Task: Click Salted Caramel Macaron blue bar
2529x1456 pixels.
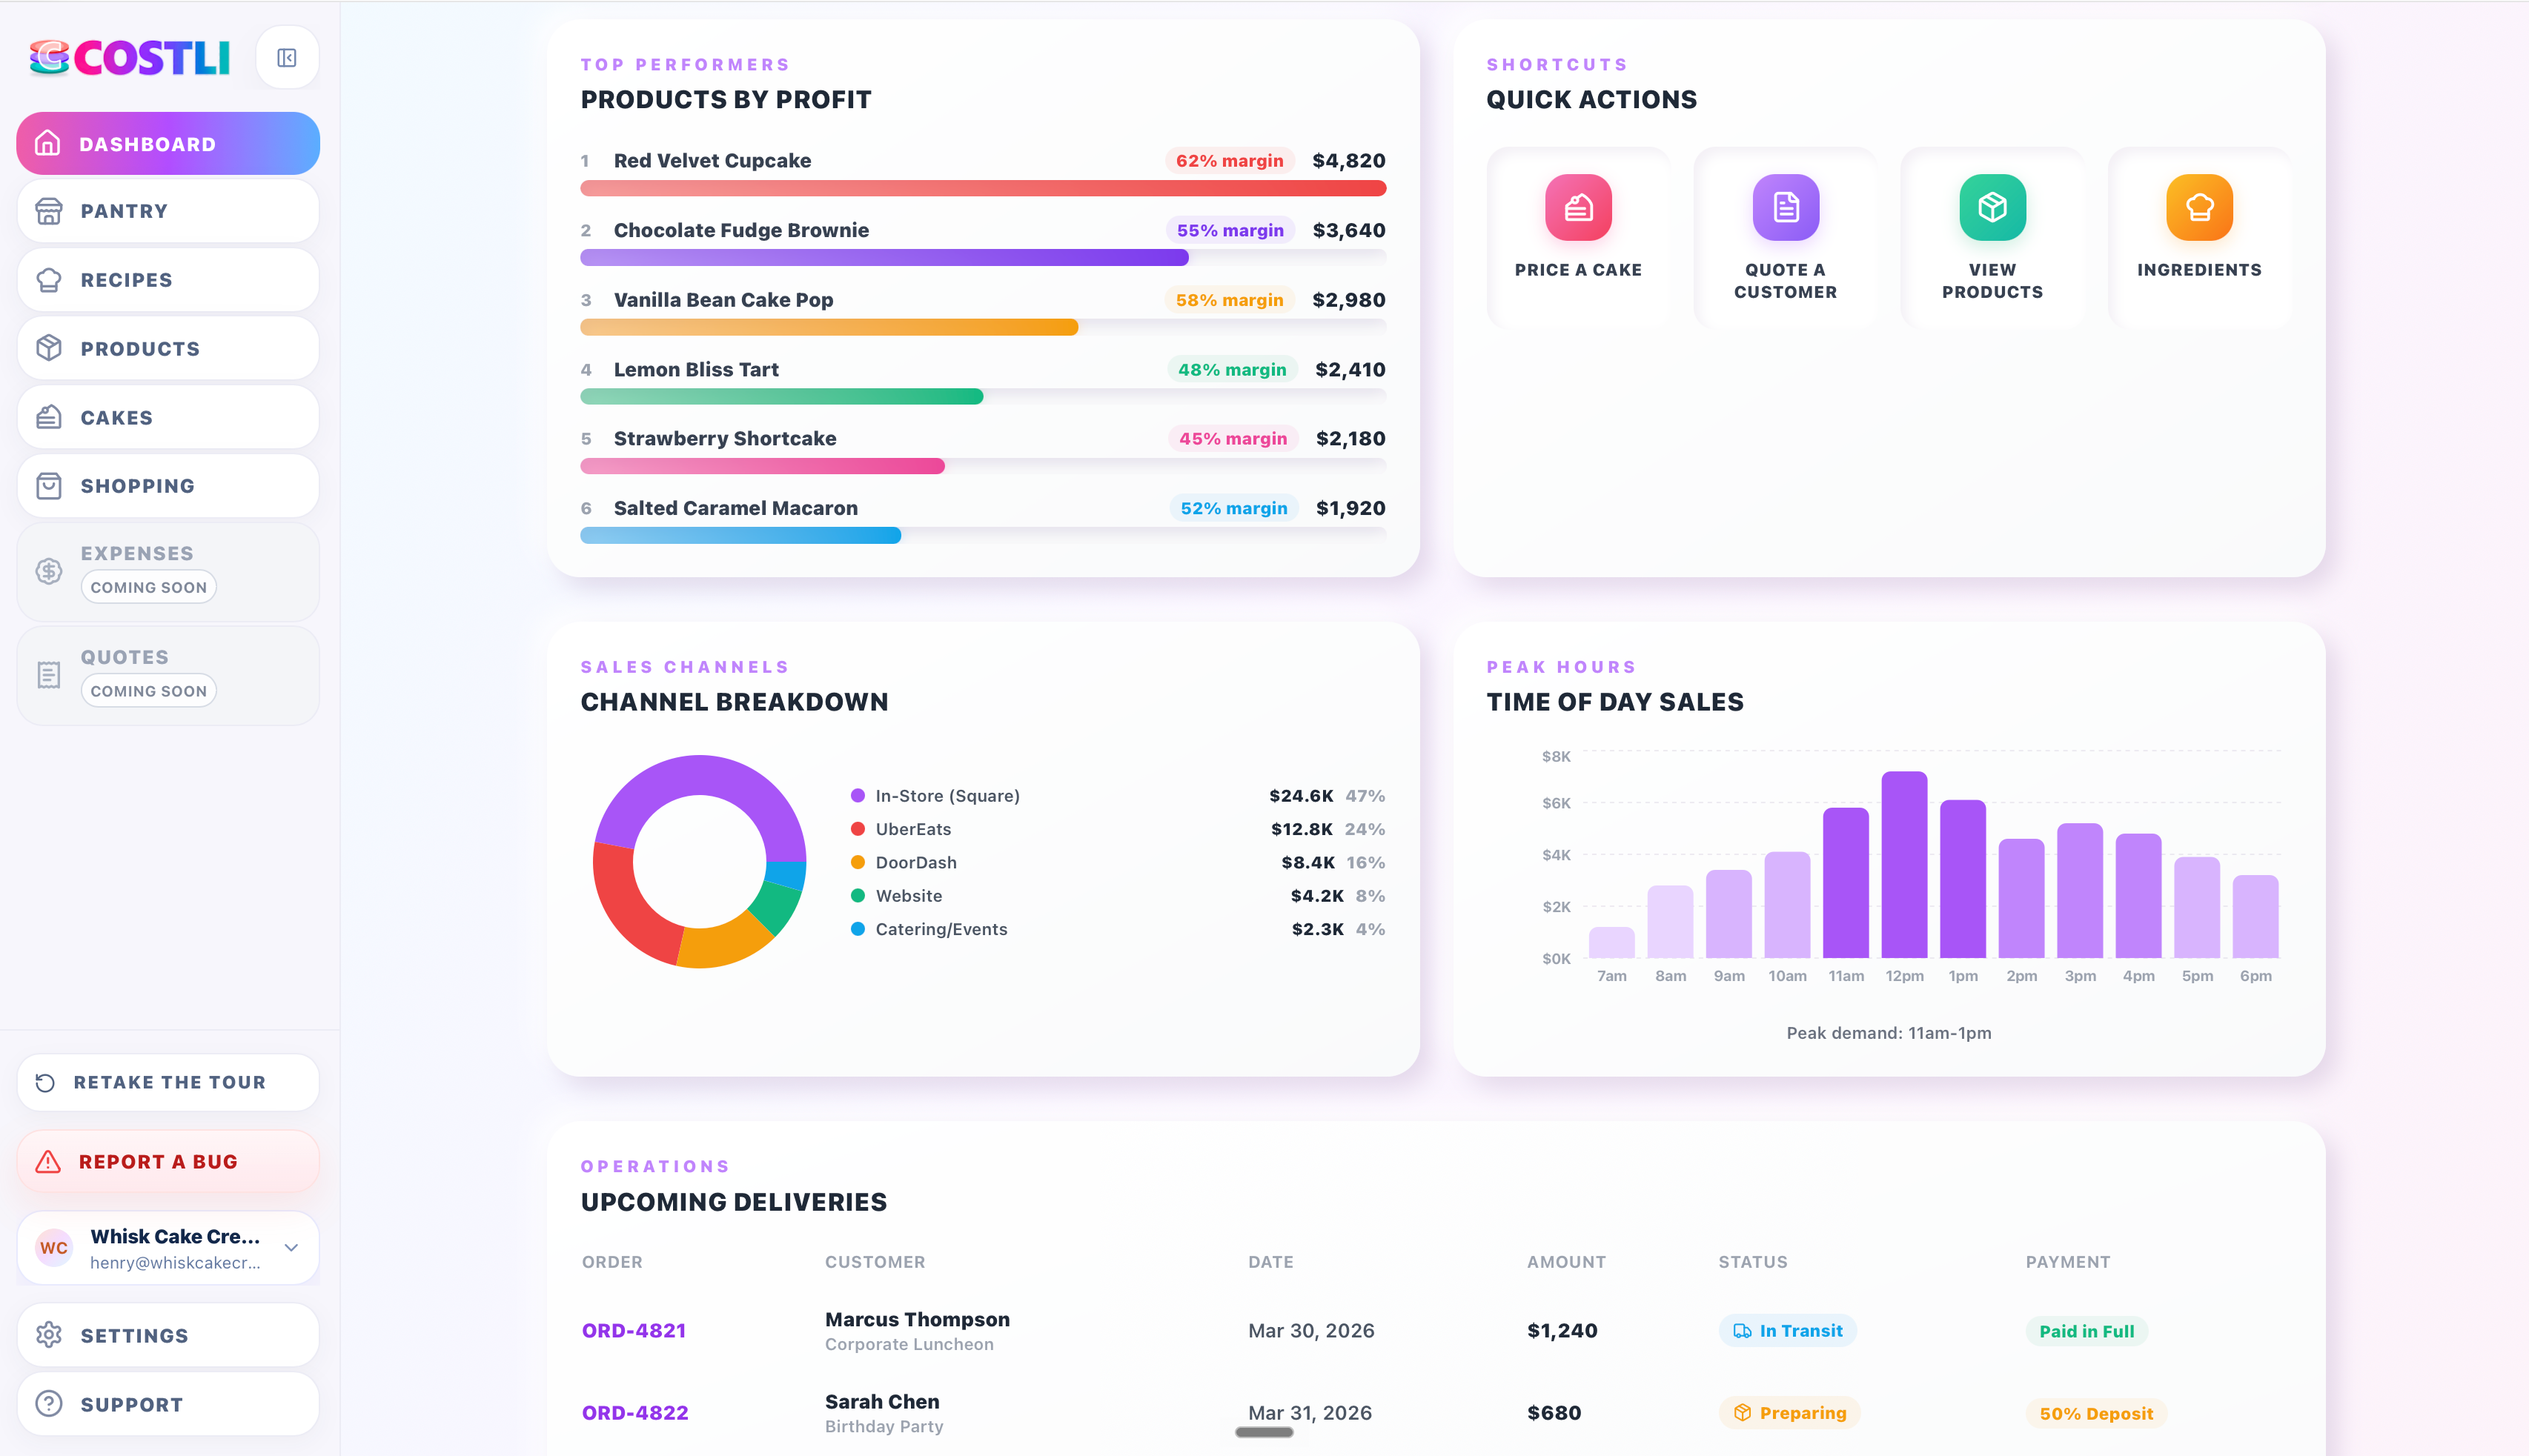Action: pyautogui.click(x=741, y=536)
